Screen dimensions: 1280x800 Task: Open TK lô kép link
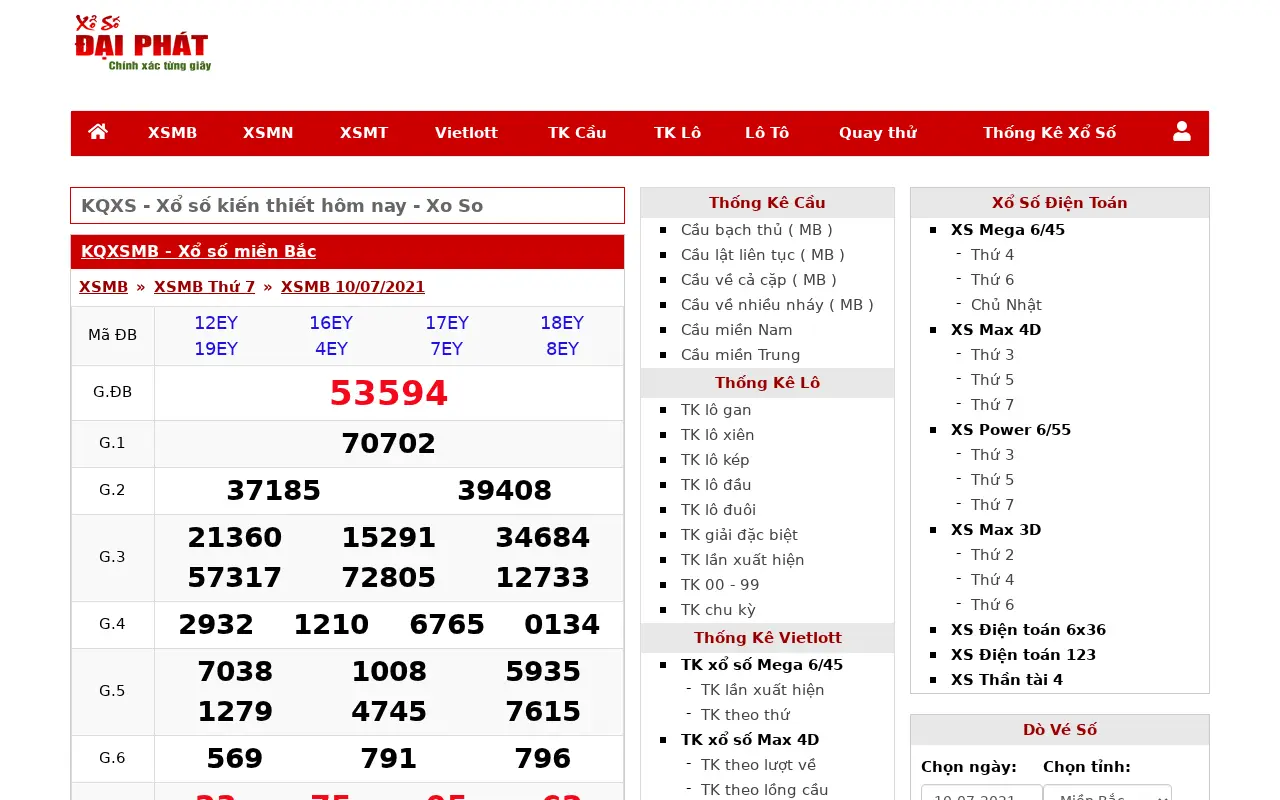click(715, 460)
